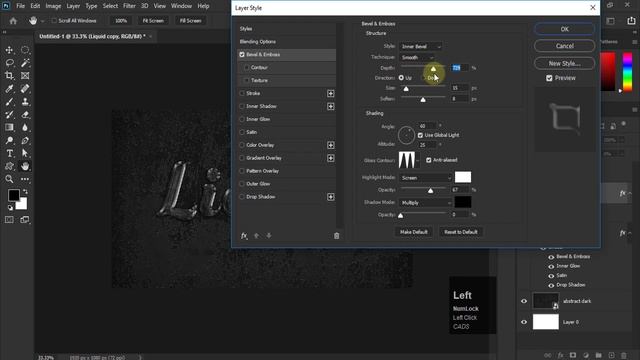Add another Stroke effect with plus icon
Viewport: 640px width, 360px height.
pyautogui.click(x=331, y=93)
